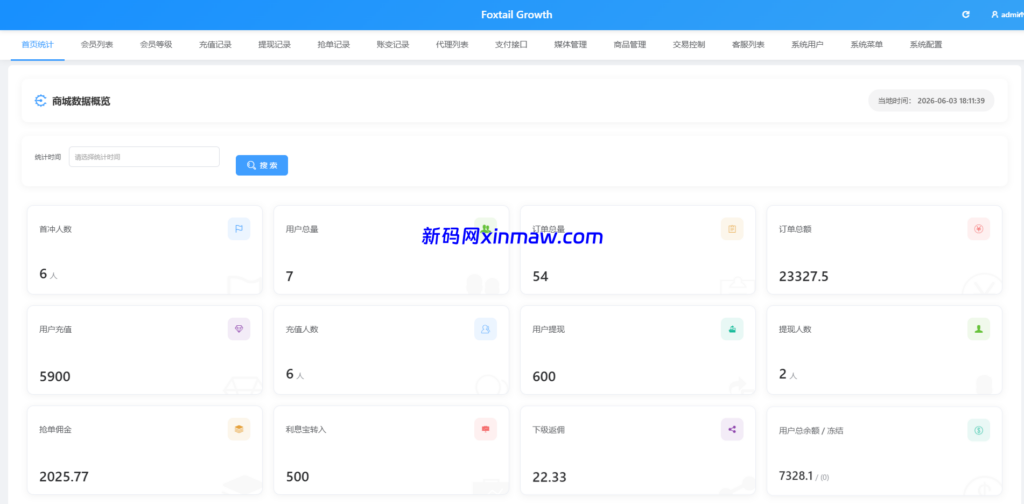This screenshot has height=504, width=1024.
Task: Open the 账变记录 tab
Action: [393, 45]
